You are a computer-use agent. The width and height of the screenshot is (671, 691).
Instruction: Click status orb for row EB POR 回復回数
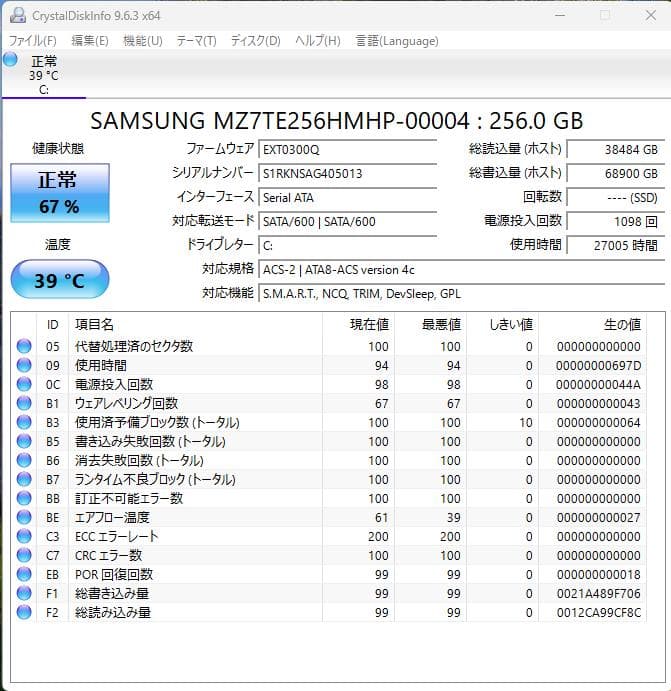[24, 574]
